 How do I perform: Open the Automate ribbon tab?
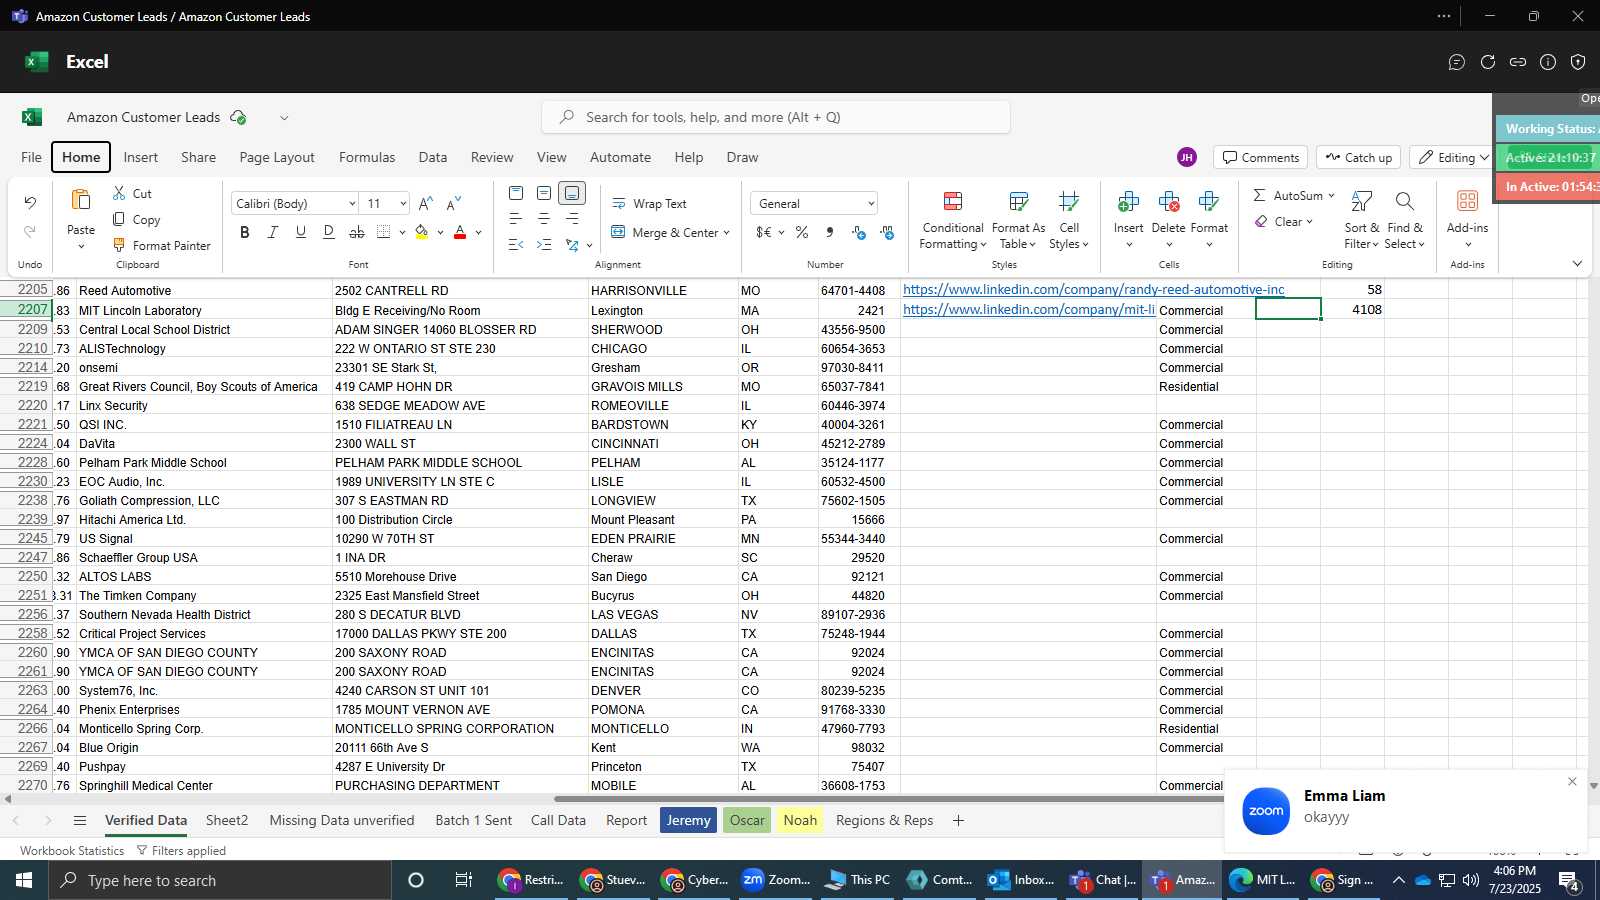pyautogui.click(x=620, y=157)
